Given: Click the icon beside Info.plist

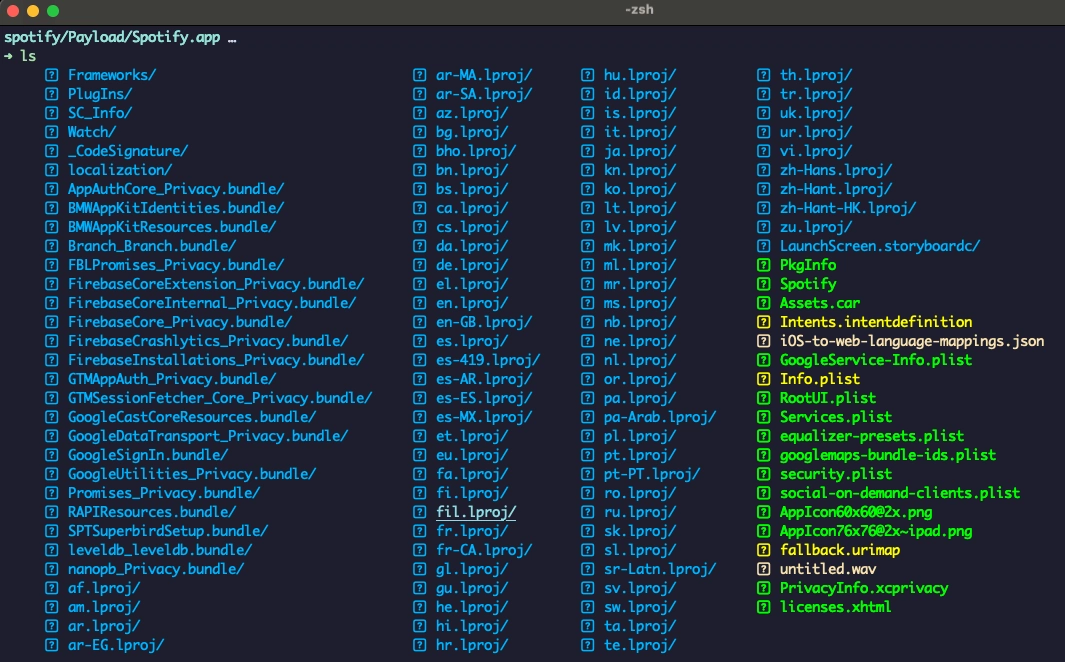Looking at the screenshot, I should point(763,379).
